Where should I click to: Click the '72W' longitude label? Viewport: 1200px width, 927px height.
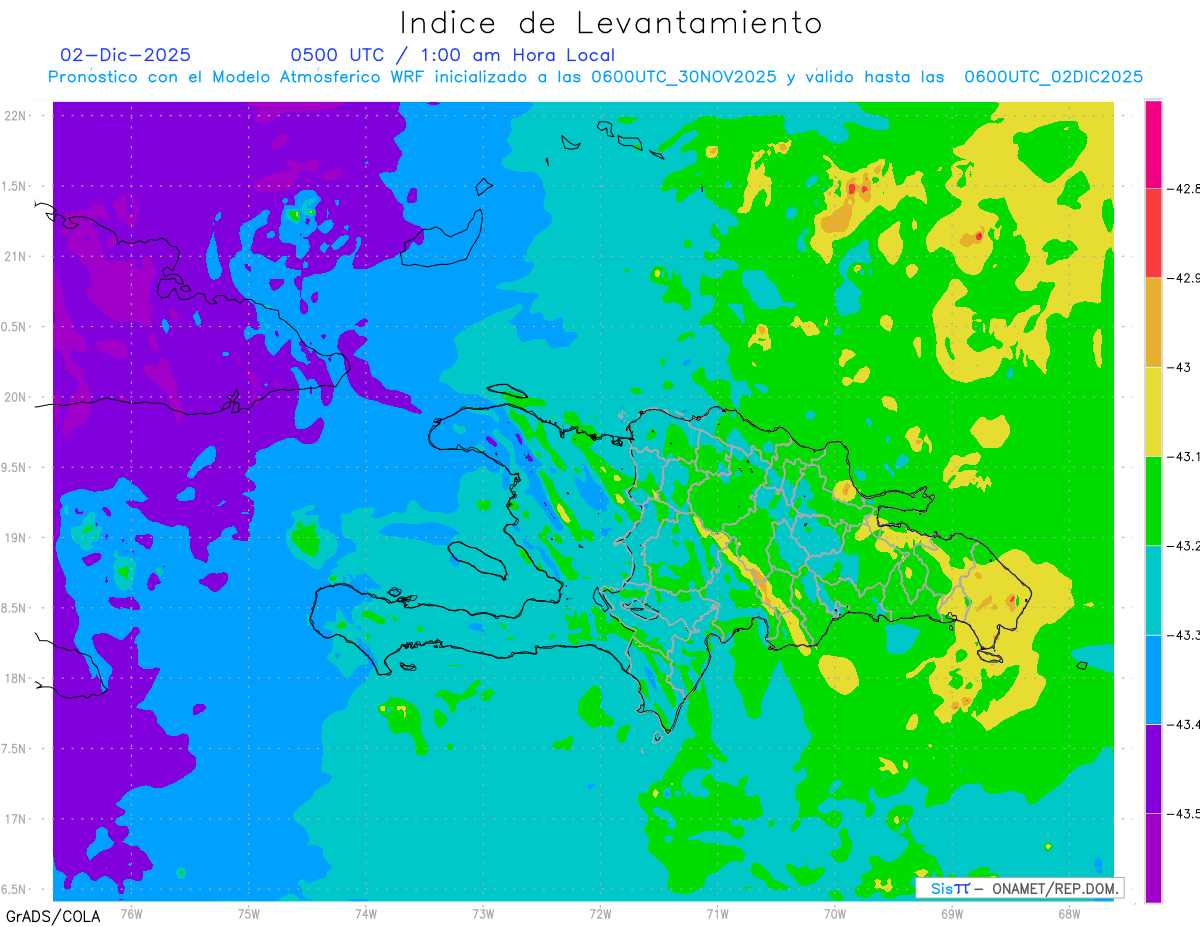(x=600, y=914)
